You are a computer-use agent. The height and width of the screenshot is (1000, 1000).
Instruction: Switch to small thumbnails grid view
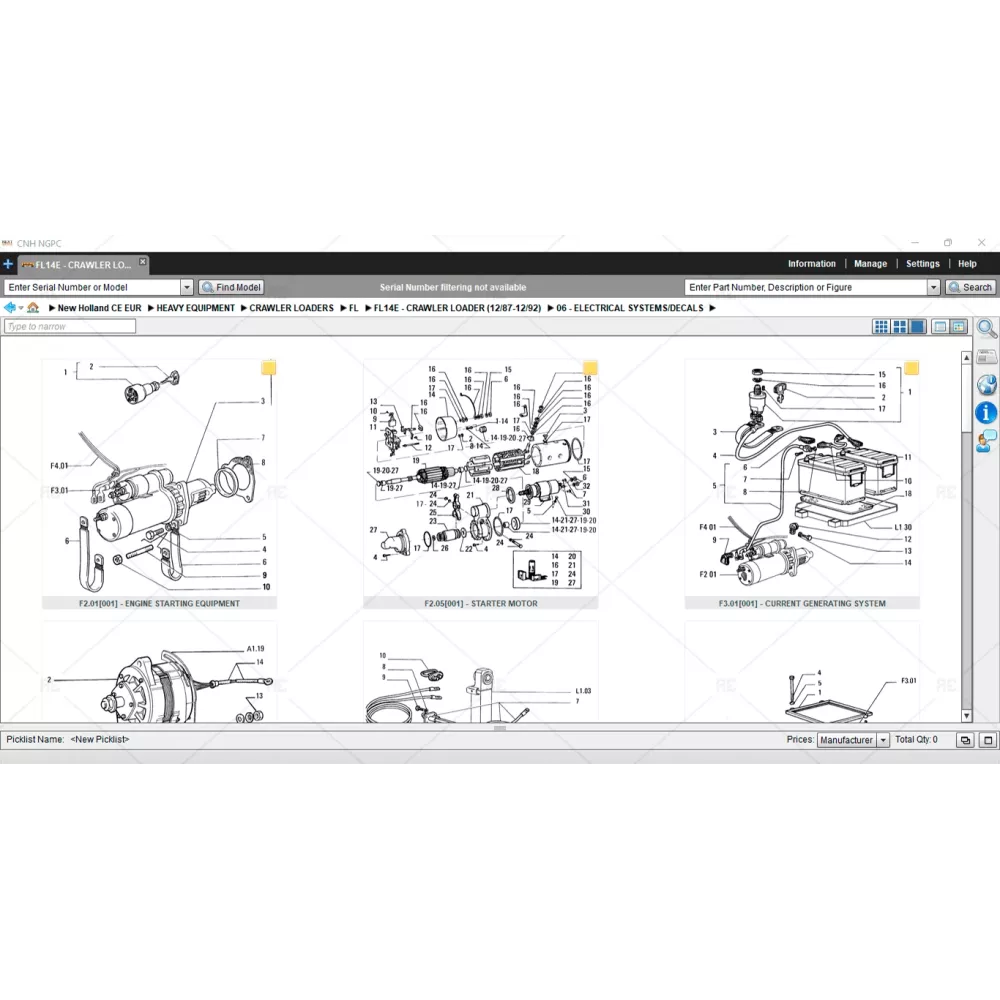pyautogui.click(x=881, y=327)
